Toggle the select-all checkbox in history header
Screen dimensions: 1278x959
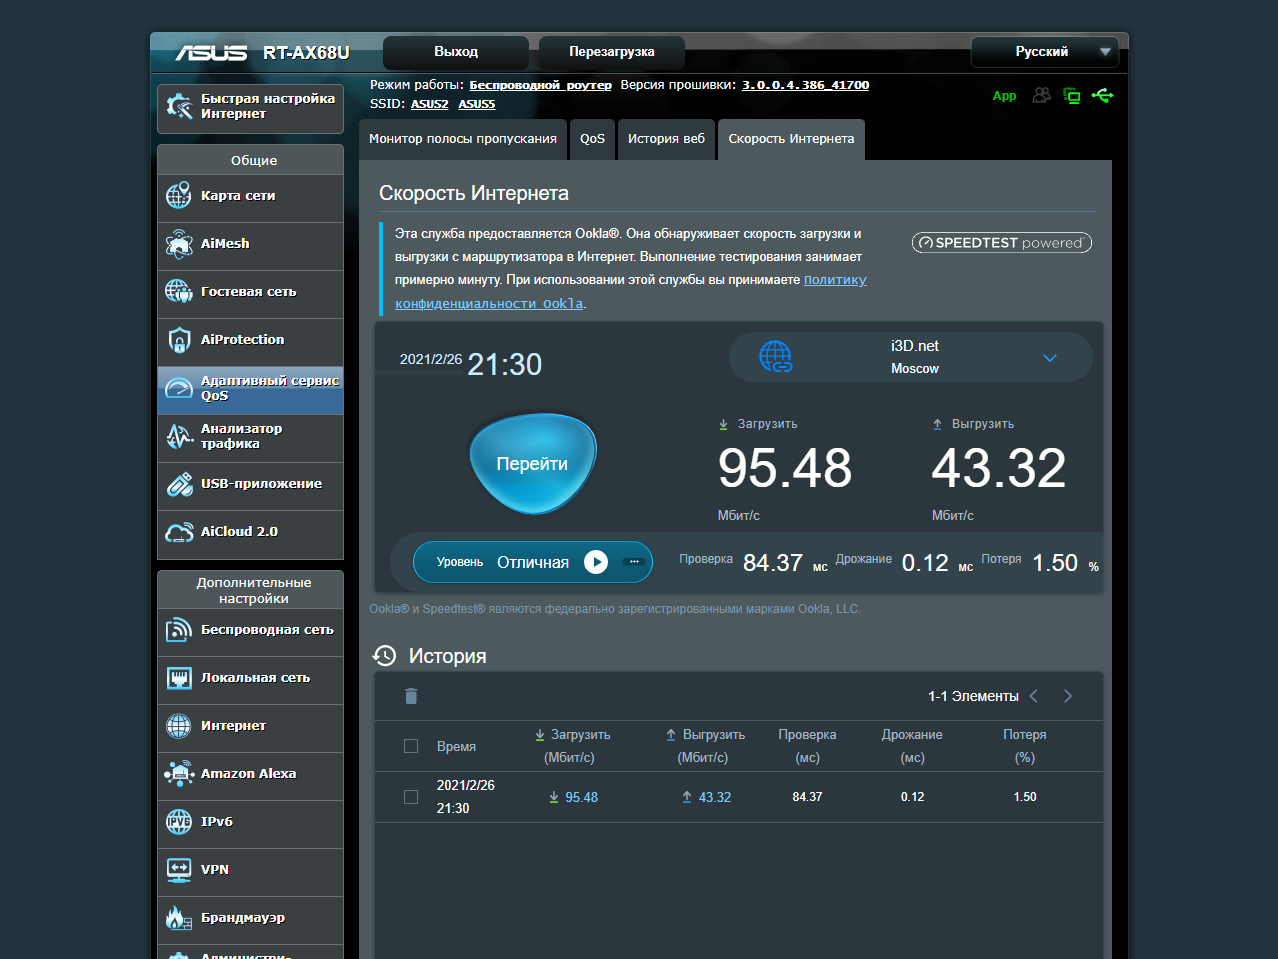[x=411, y=746]
